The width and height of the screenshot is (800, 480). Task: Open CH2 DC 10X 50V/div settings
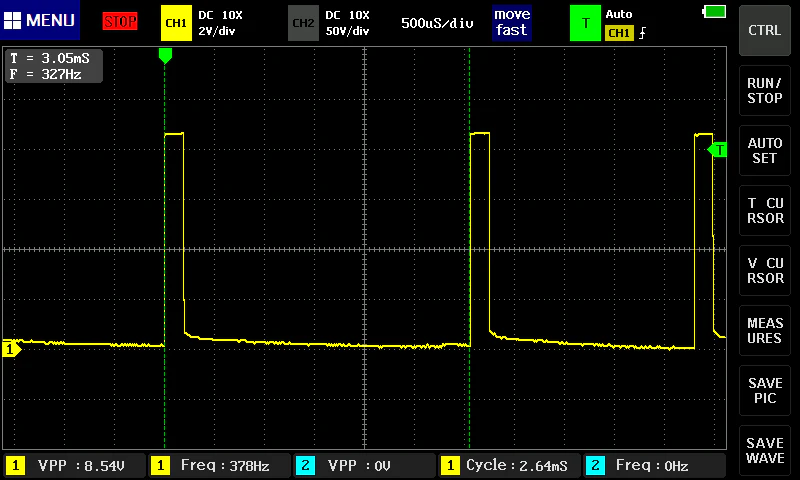347,23
